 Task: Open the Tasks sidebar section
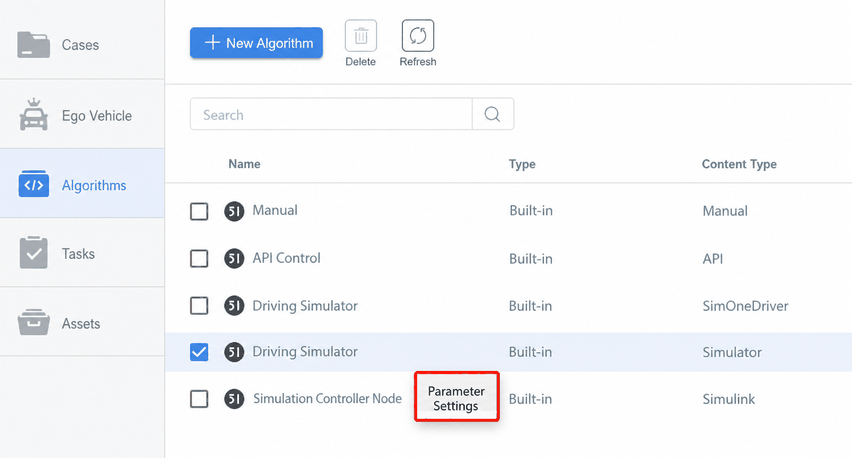coord(82,253)
